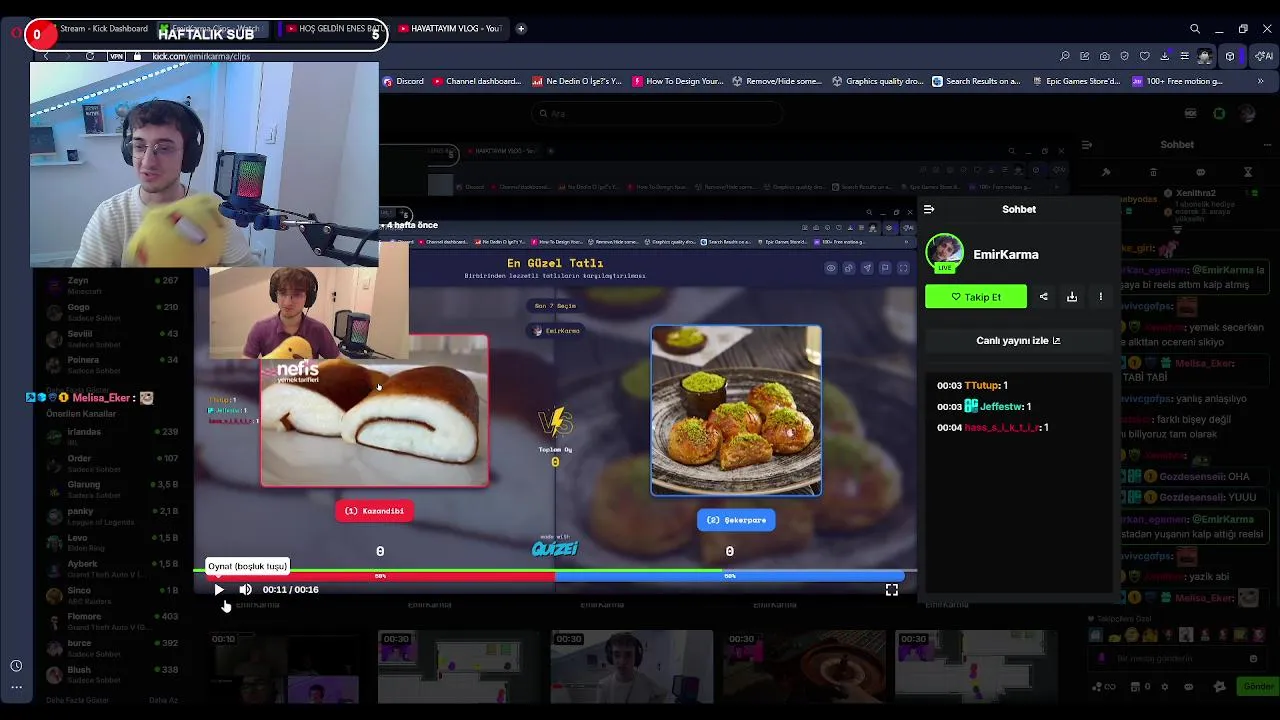The image size is (1280, 720).
Task: Open the Canlı yayını izle link
Action: tap(1018, 341)
